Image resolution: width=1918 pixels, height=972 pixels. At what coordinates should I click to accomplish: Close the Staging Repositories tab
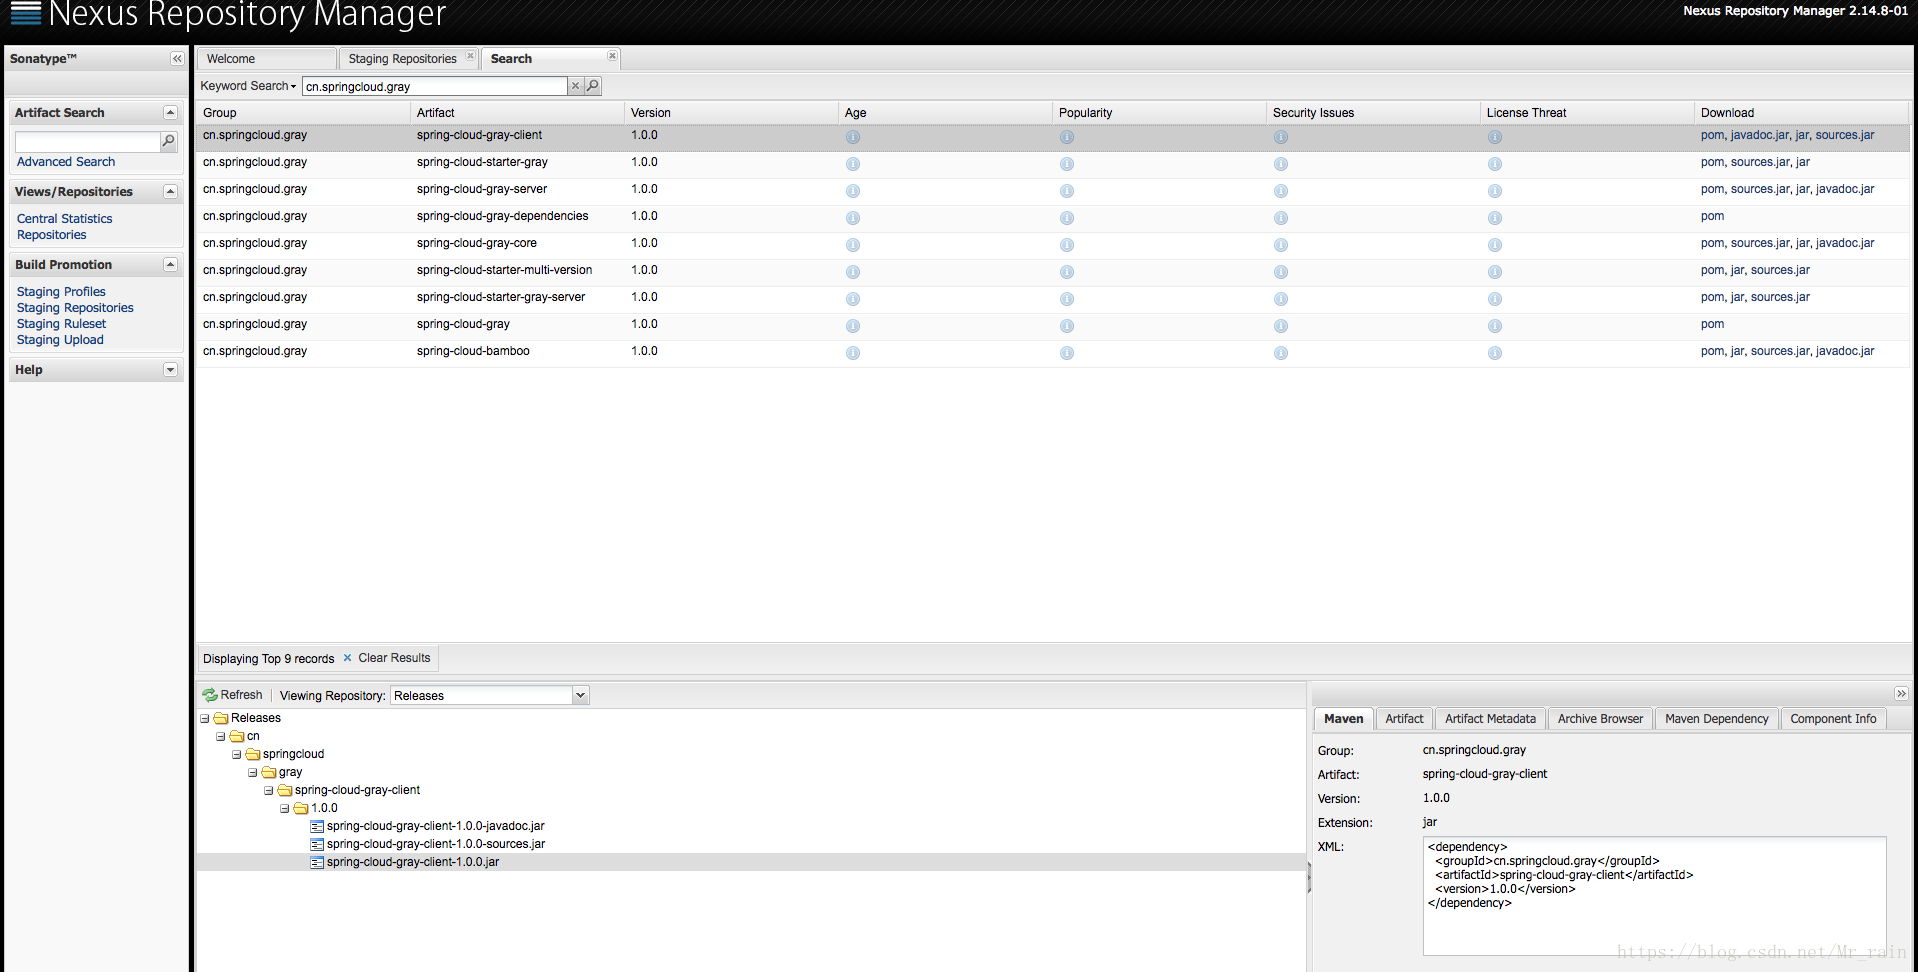point(470,56)
